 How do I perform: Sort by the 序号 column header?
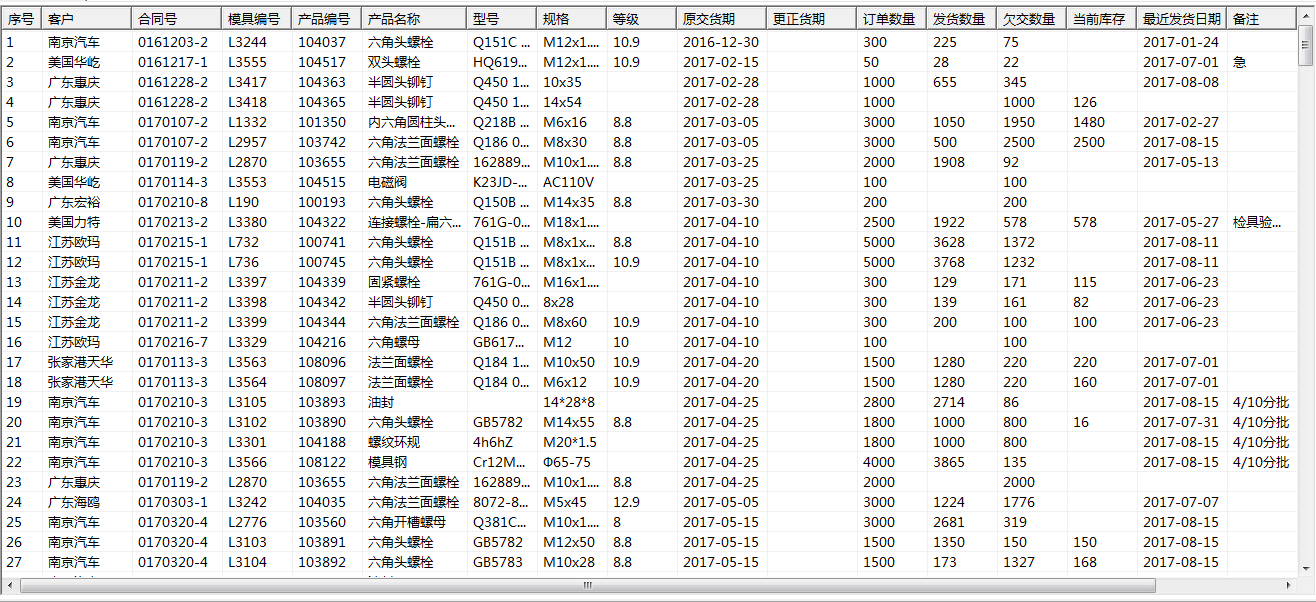pos(21,19)
